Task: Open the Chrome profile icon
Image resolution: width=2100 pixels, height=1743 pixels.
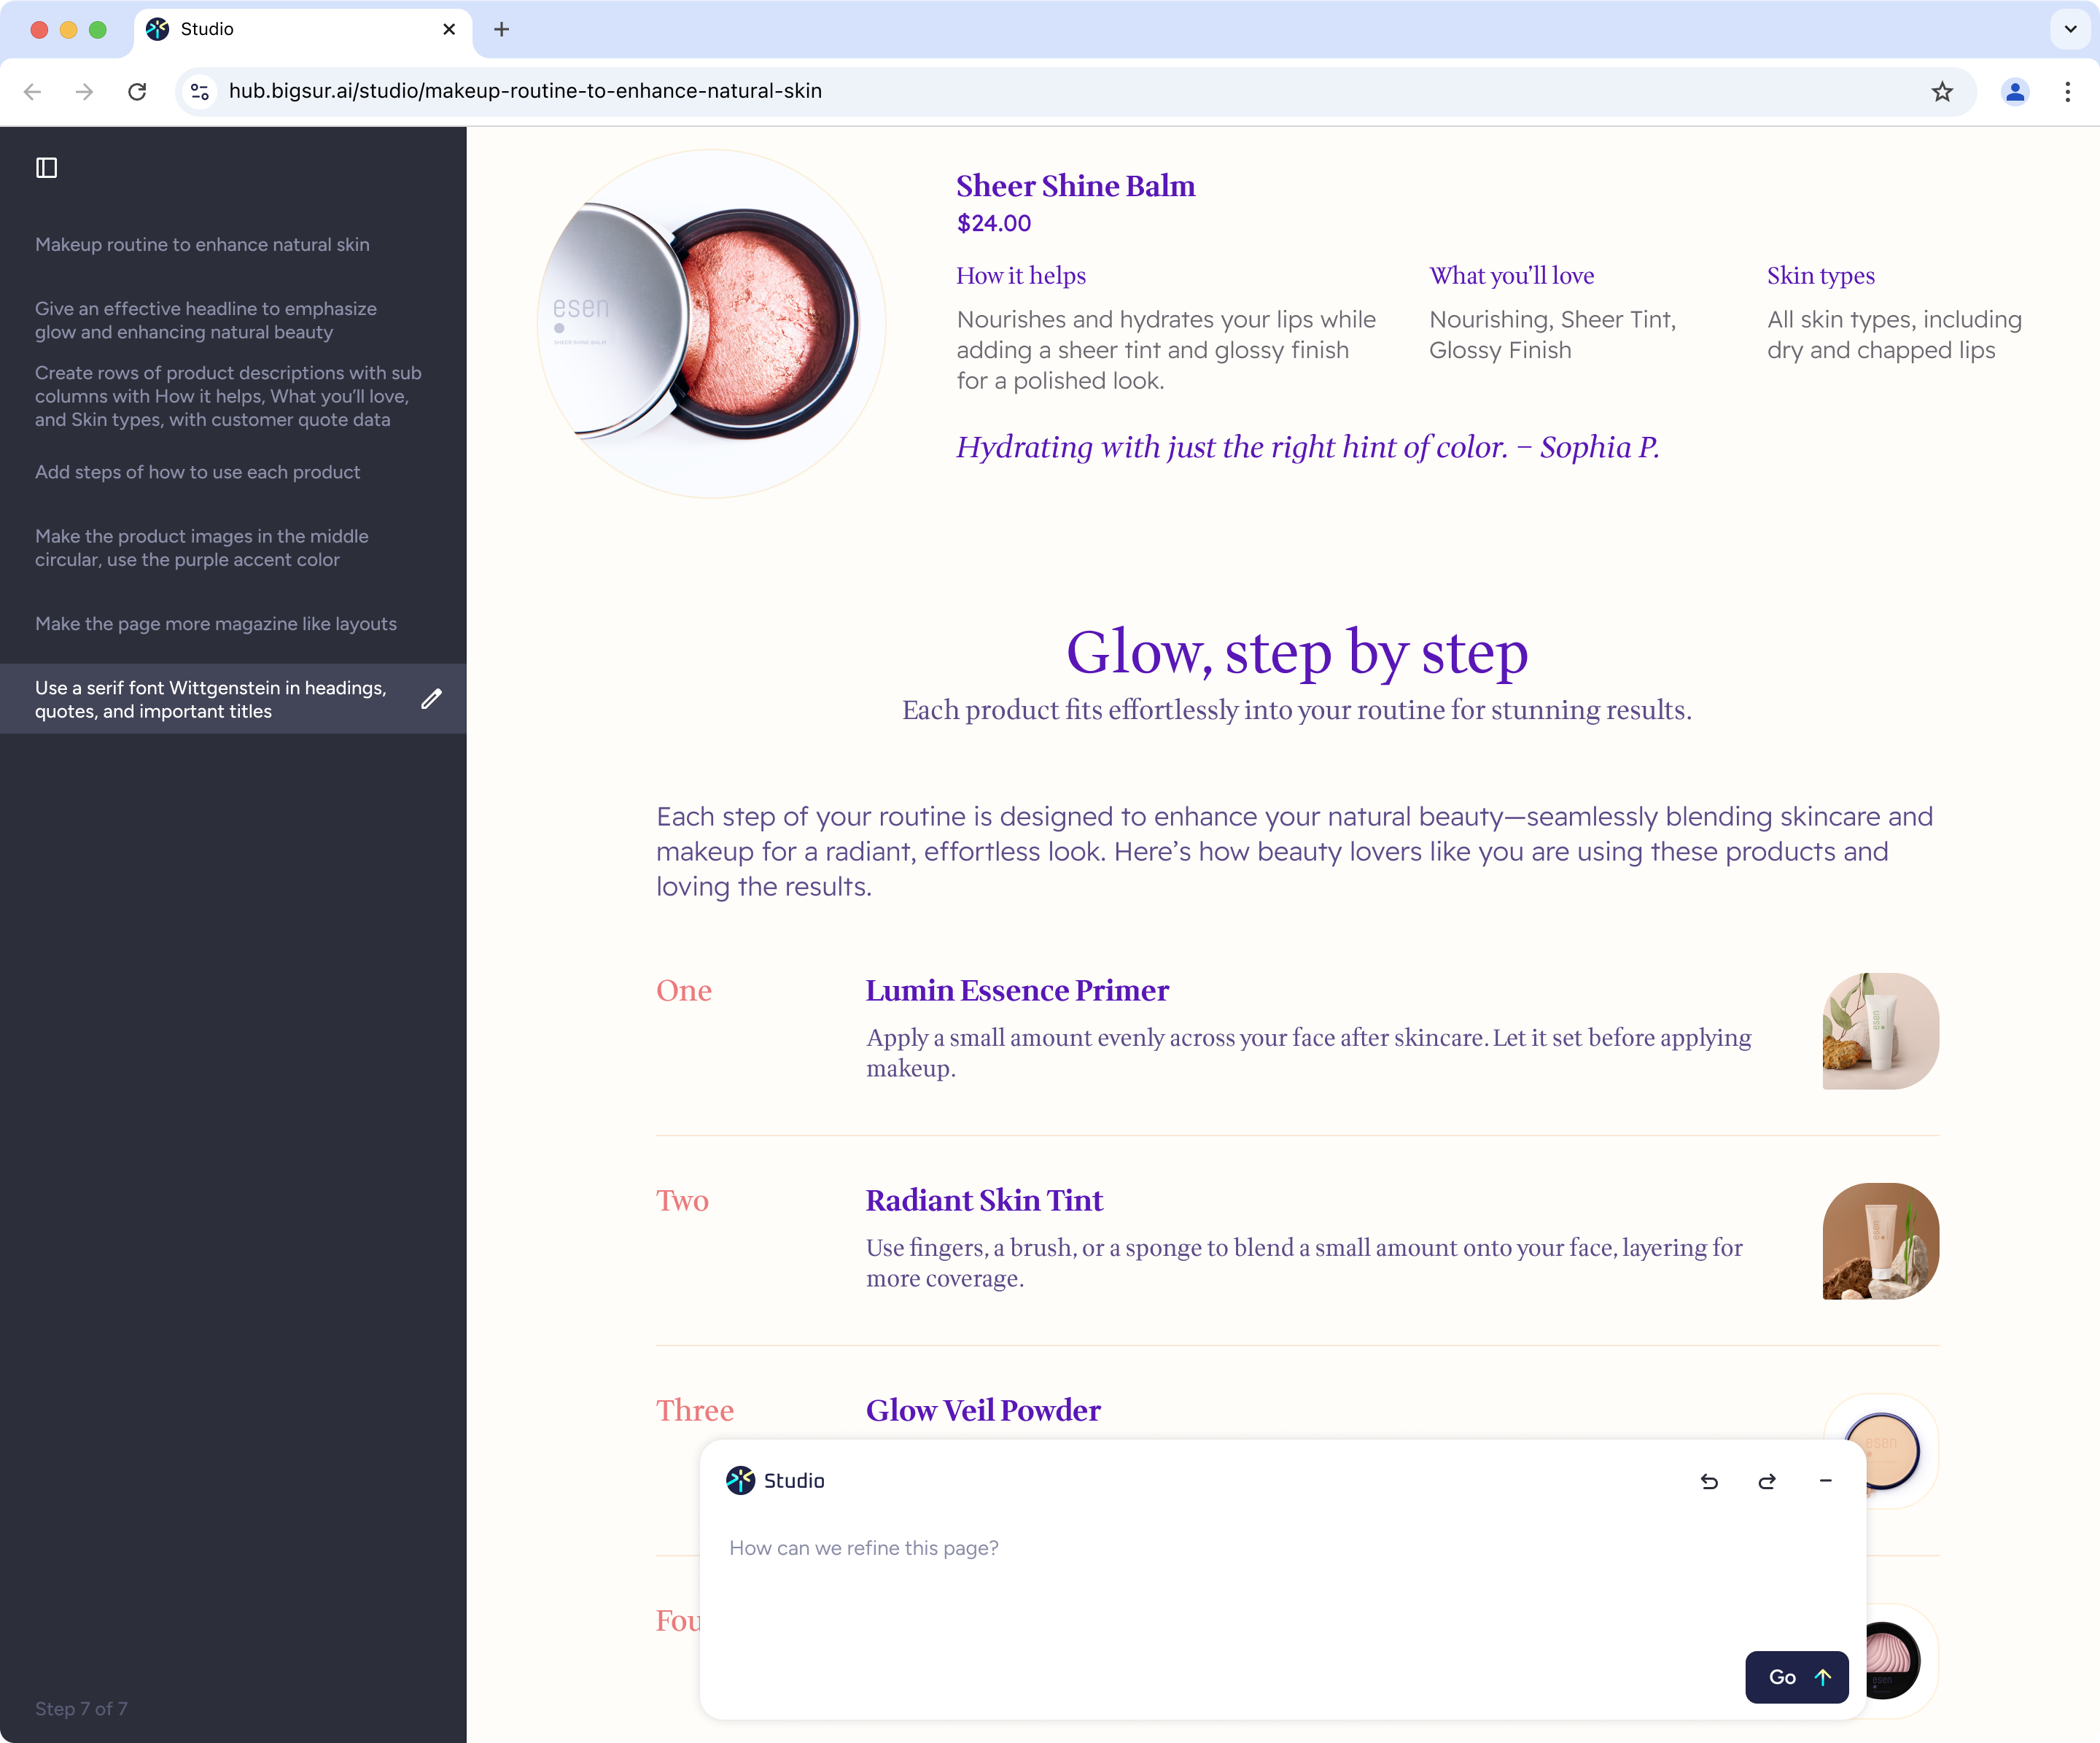Action: pos(2014,92)
